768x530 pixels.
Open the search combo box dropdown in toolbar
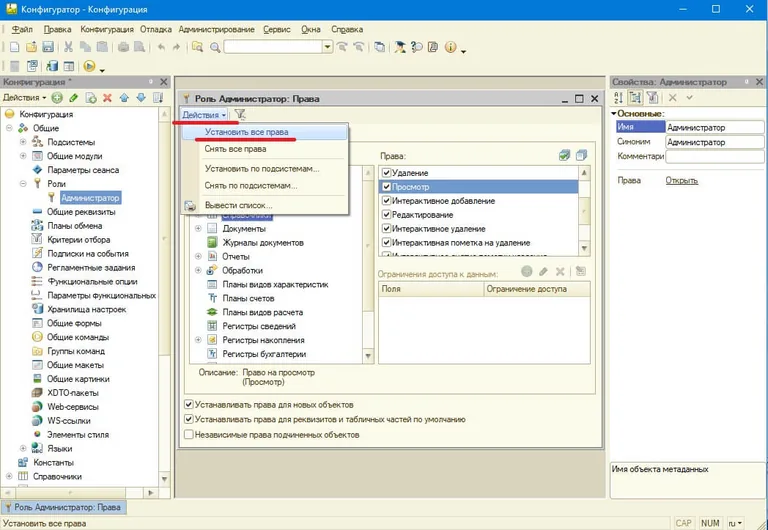coord(327,47)
